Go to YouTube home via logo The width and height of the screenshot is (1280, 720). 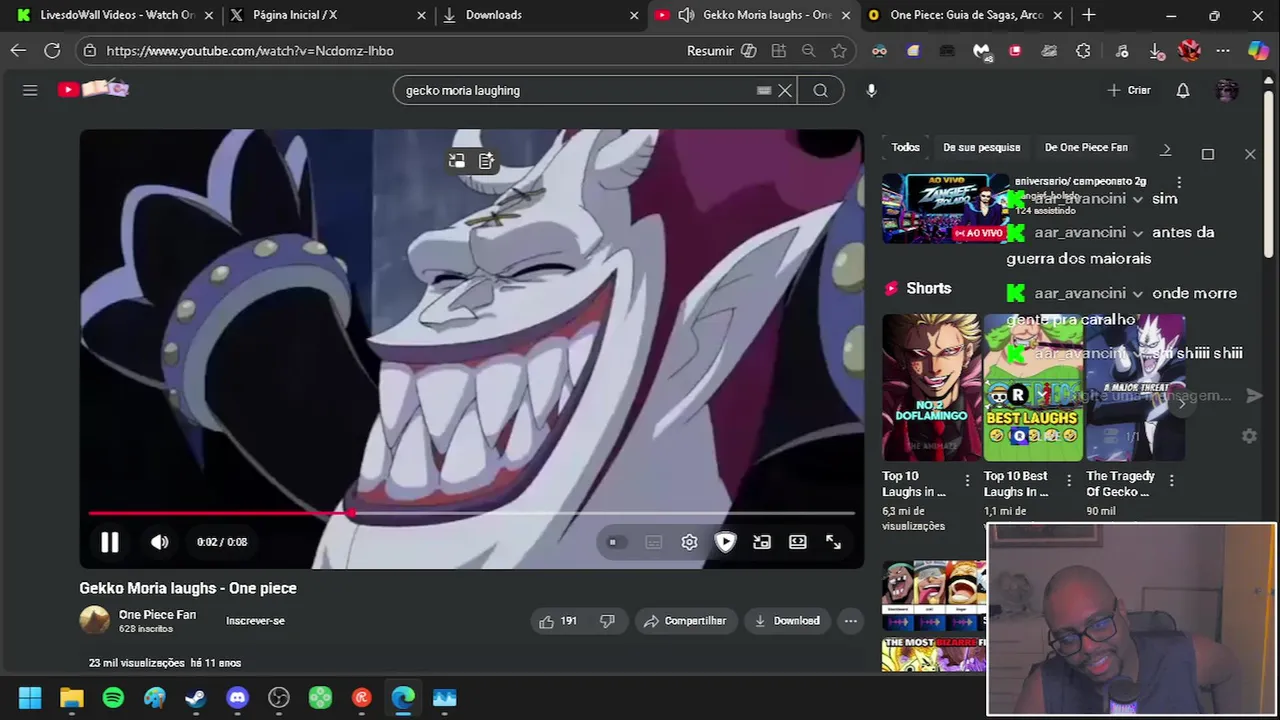(x=93, y=90)
